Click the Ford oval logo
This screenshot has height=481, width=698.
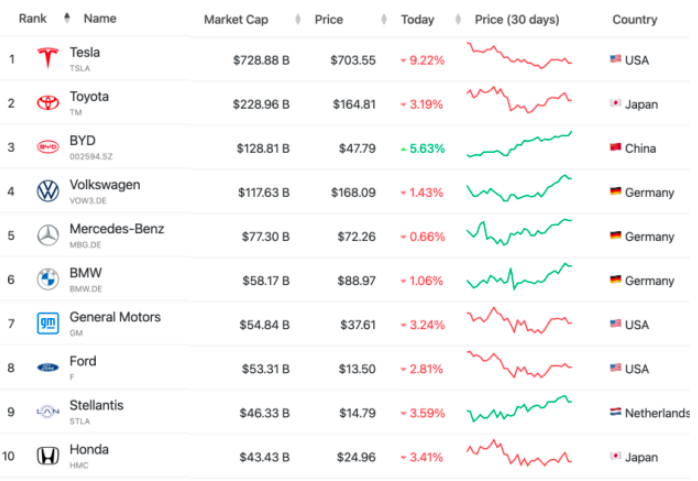tap(47, 368)
